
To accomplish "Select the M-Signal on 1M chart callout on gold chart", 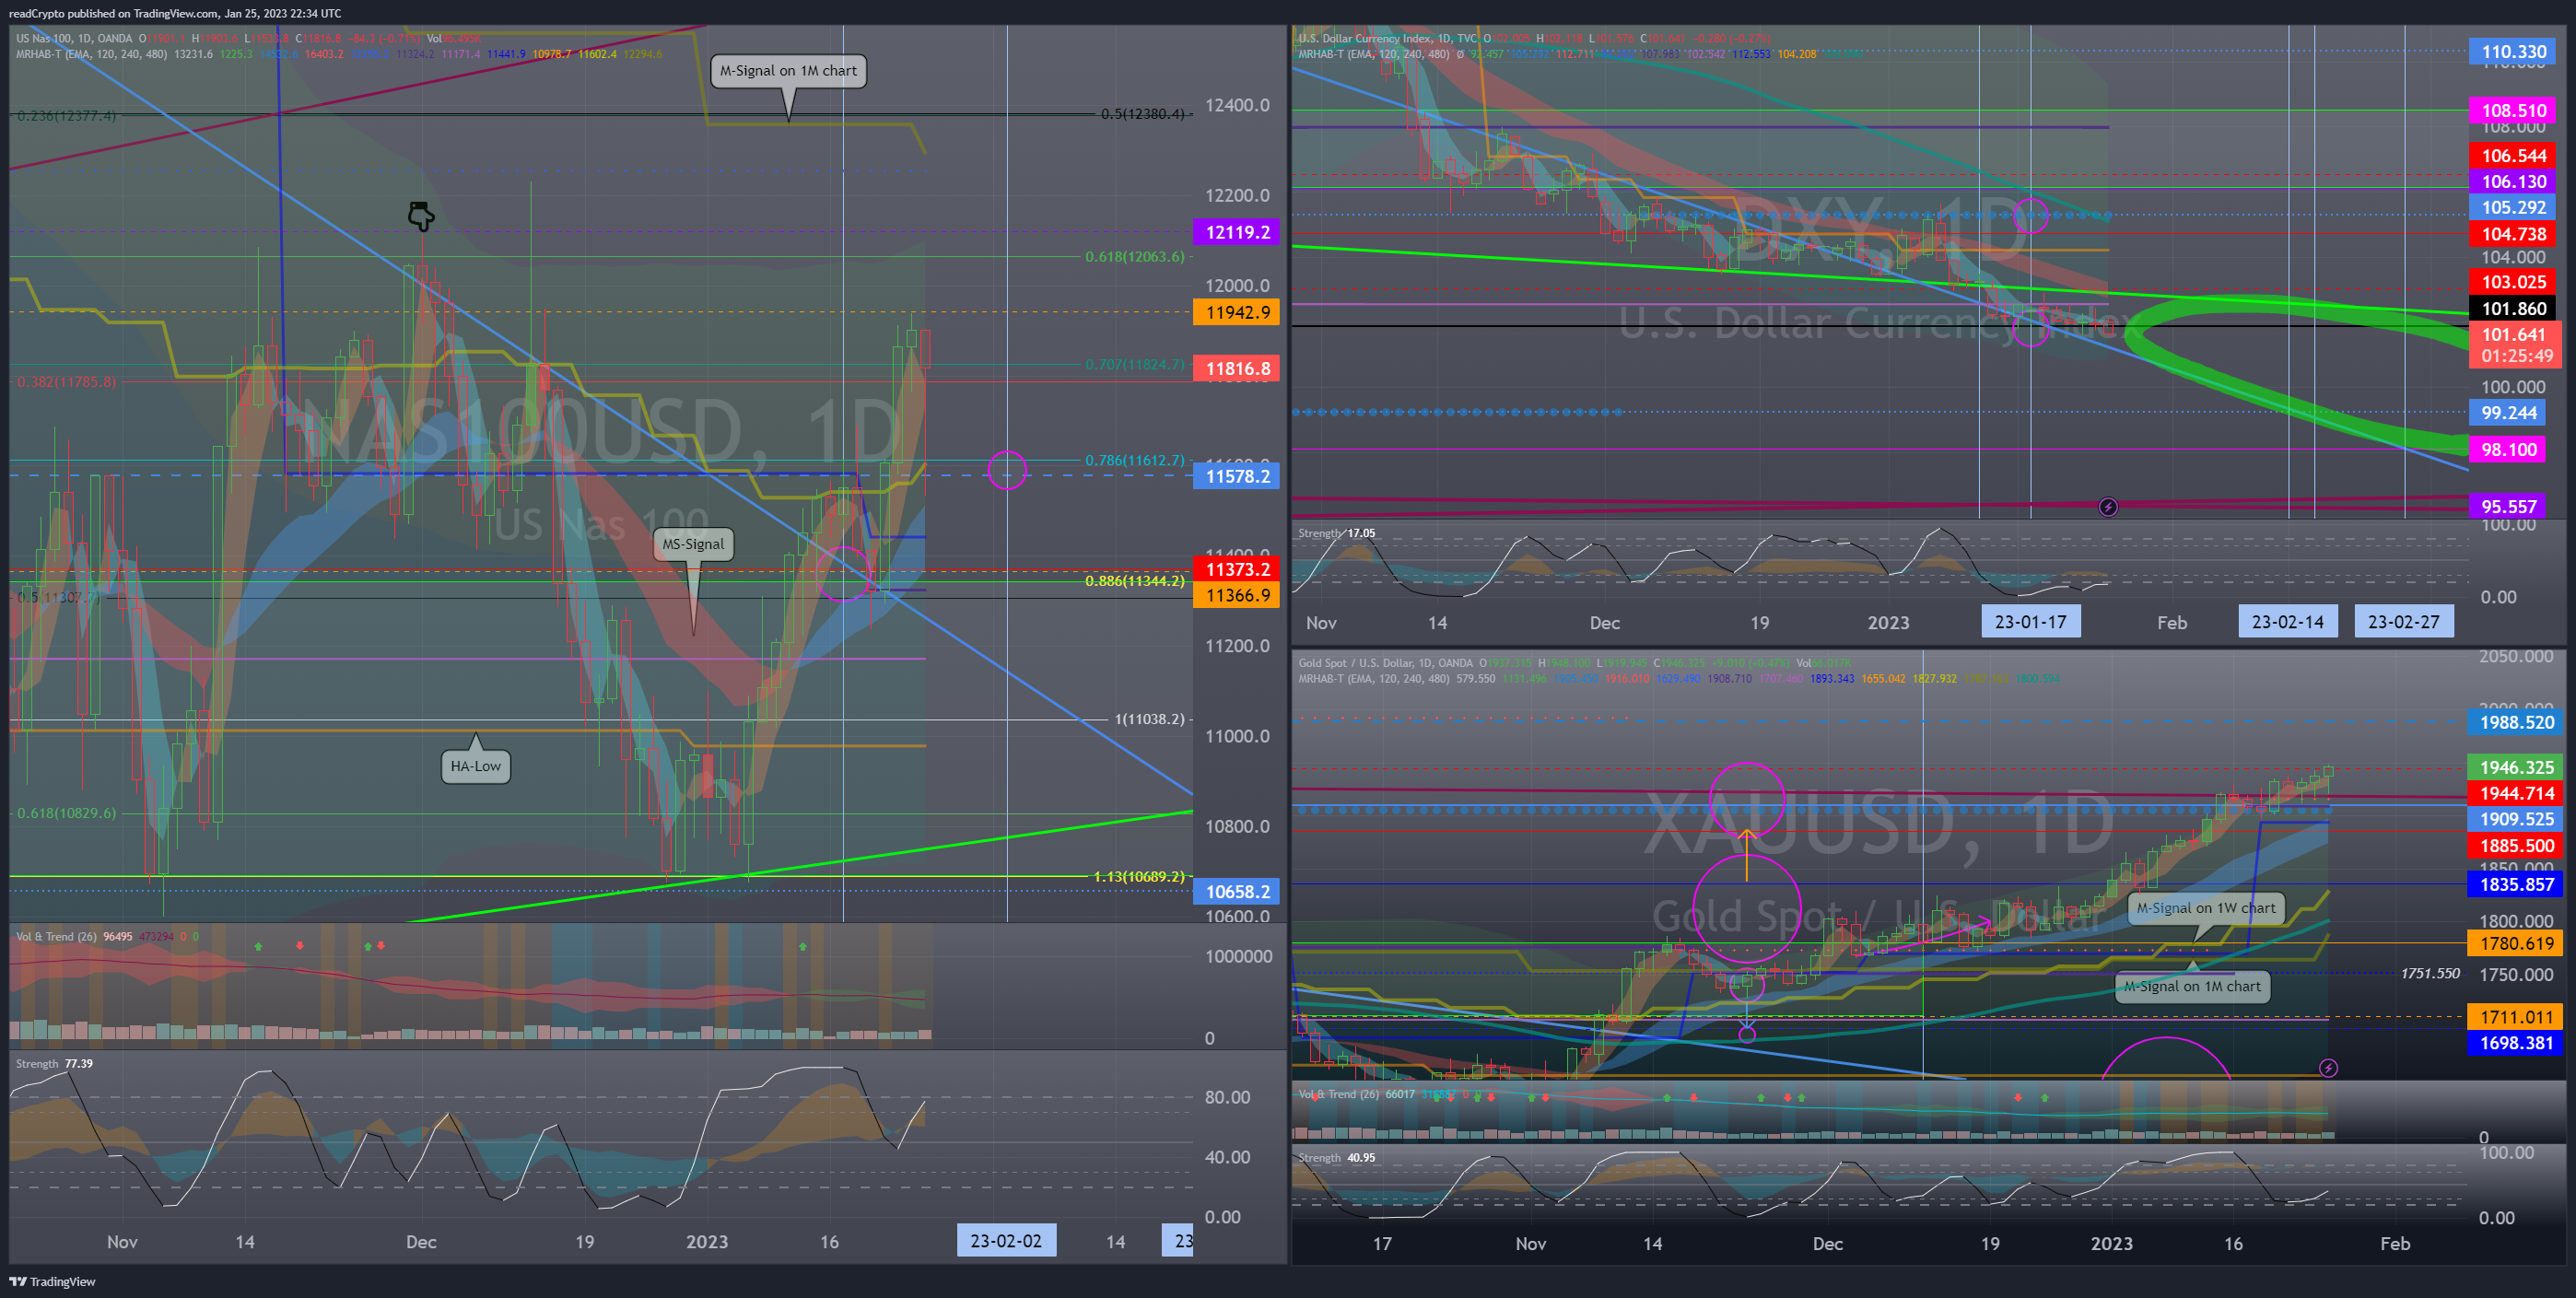I will click(2191, 986).
